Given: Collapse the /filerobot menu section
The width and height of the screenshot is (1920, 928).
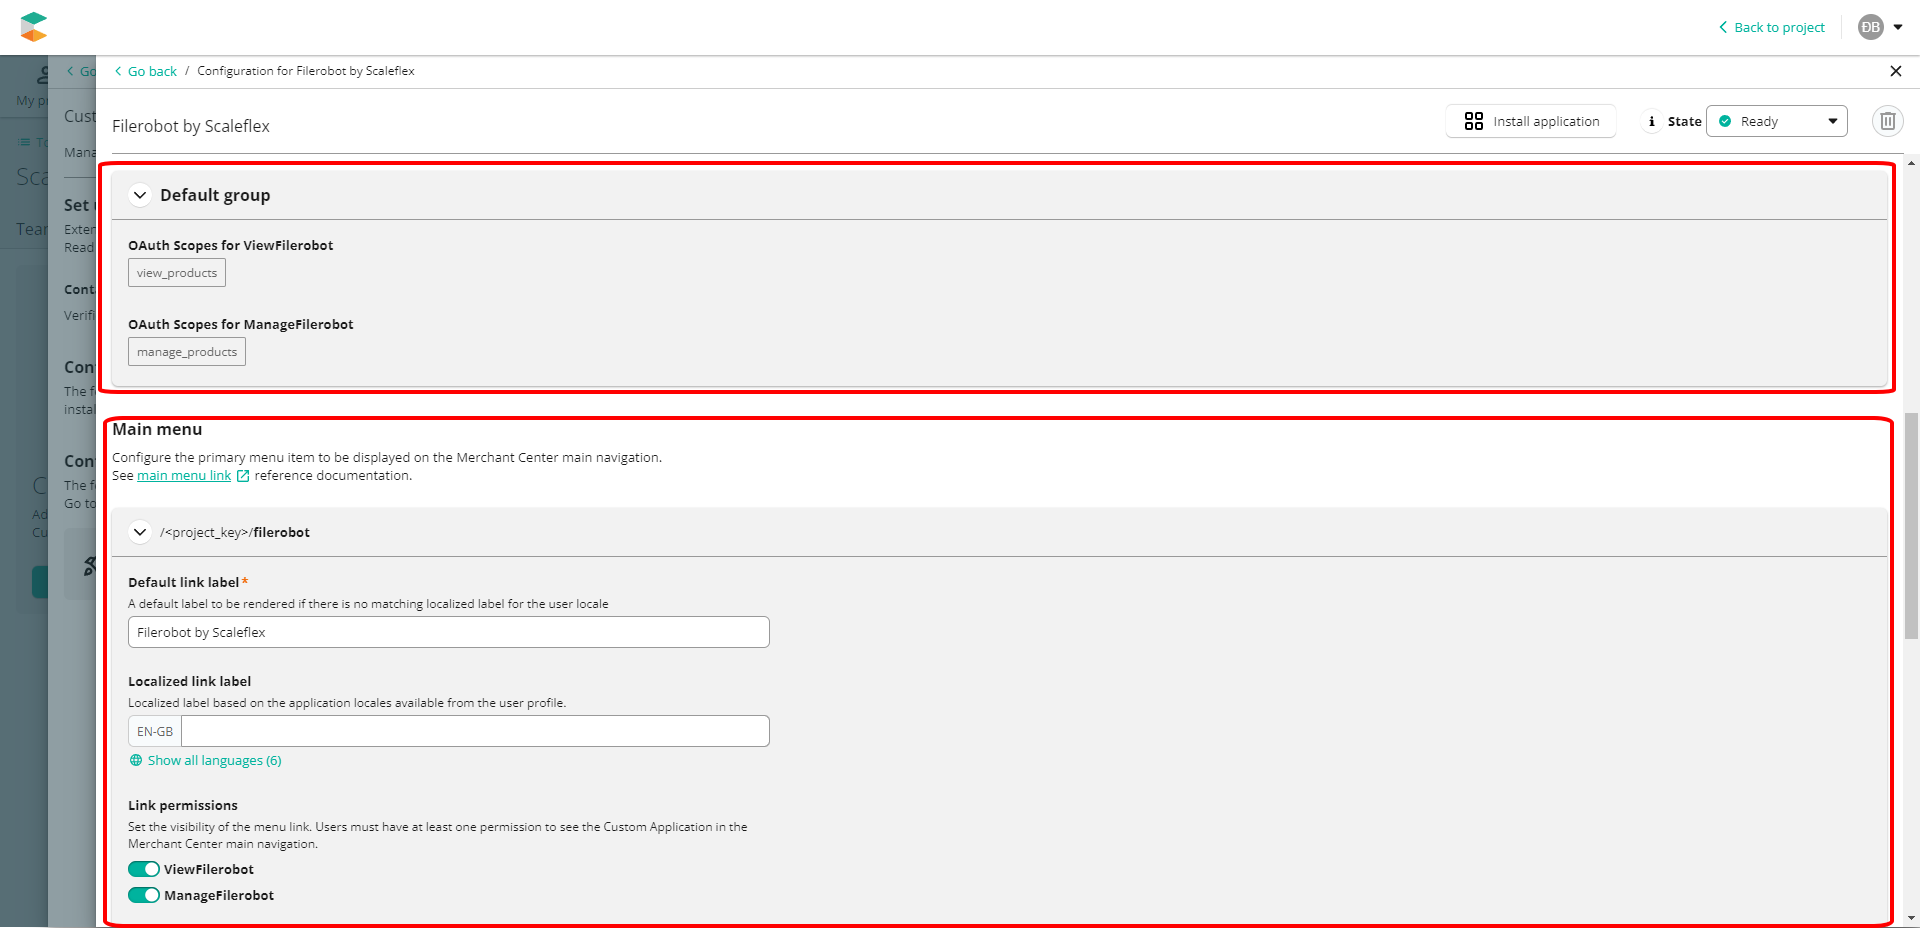Looking at the screenshot, I should (x=140, y=532).
